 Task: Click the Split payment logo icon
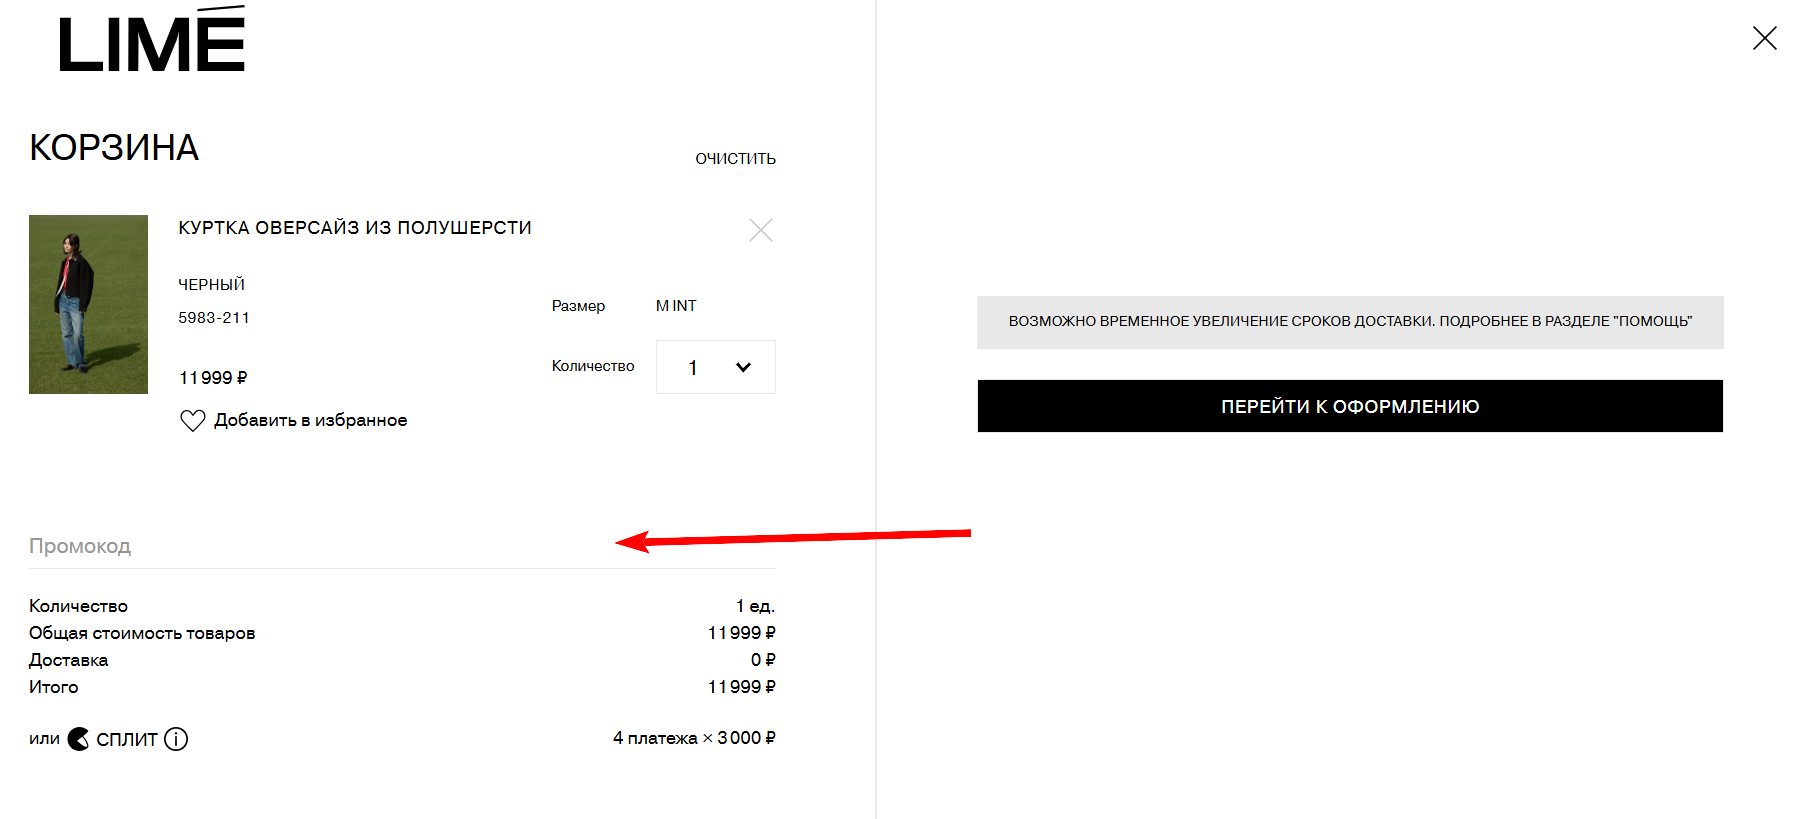[78, 739]
